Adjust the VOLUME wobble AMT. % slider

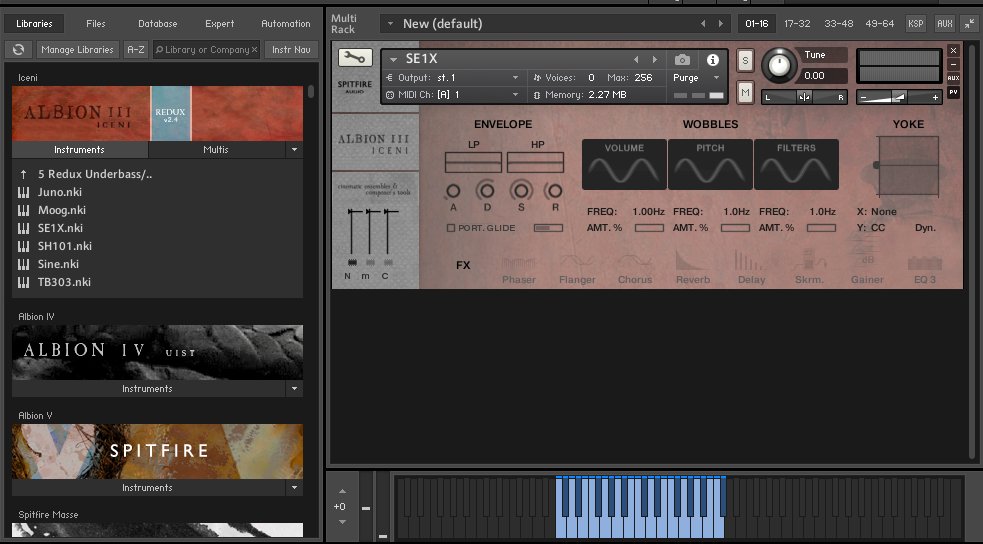[x=649, y=228]
